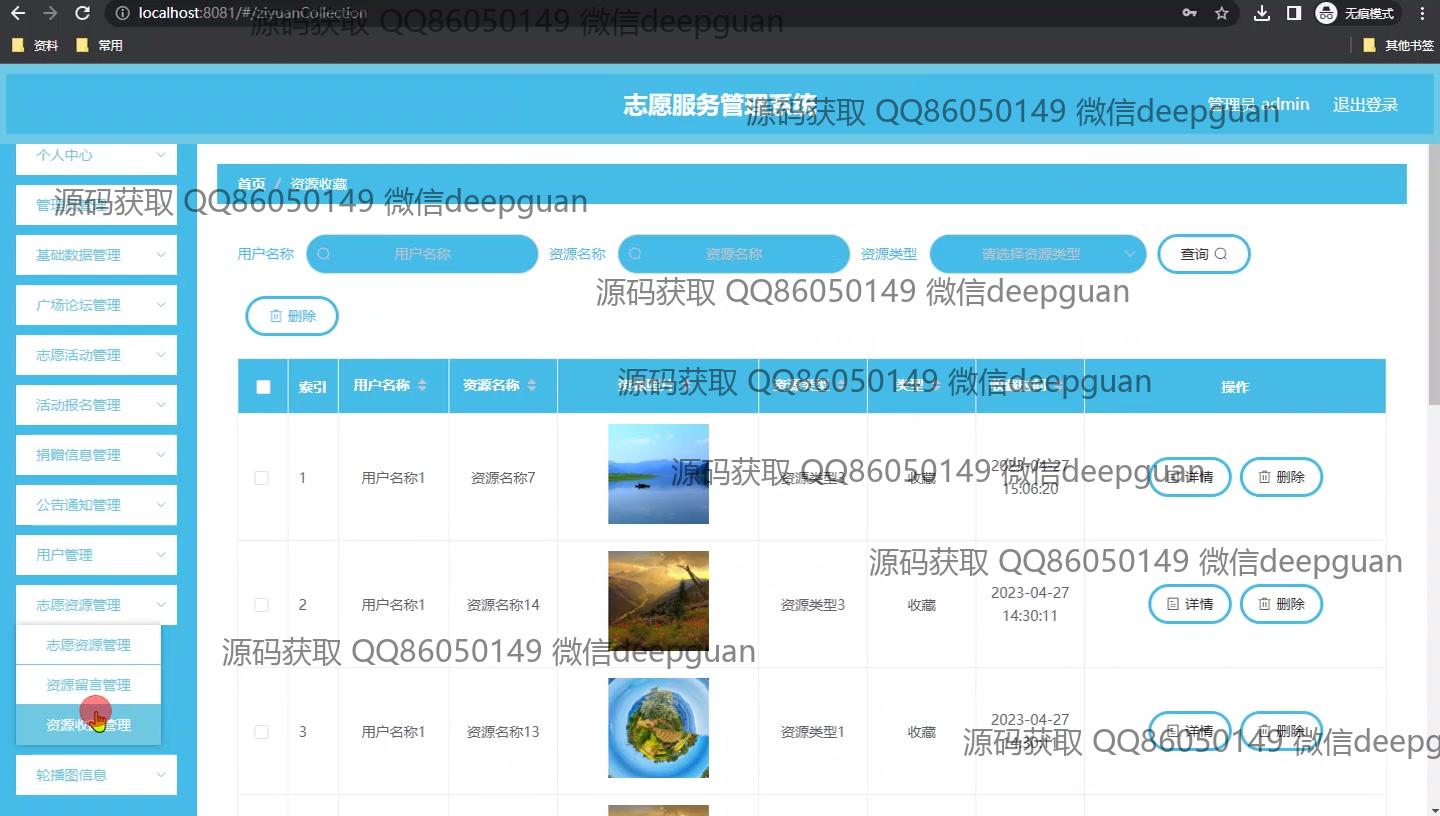The image size is (1440, 816).
Task: Delete the 资源名称13 row
Action: point(1281,731)
